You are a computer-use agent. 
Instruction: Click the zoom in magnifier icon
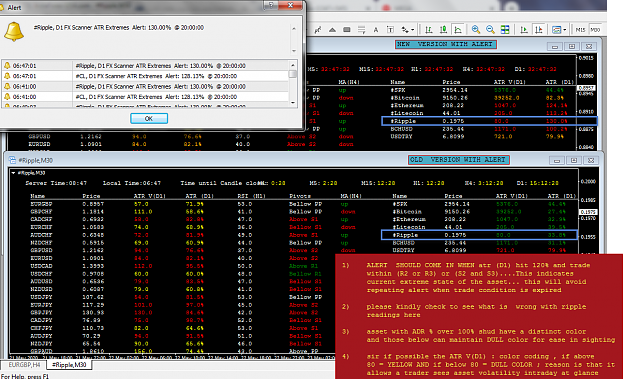476,30
